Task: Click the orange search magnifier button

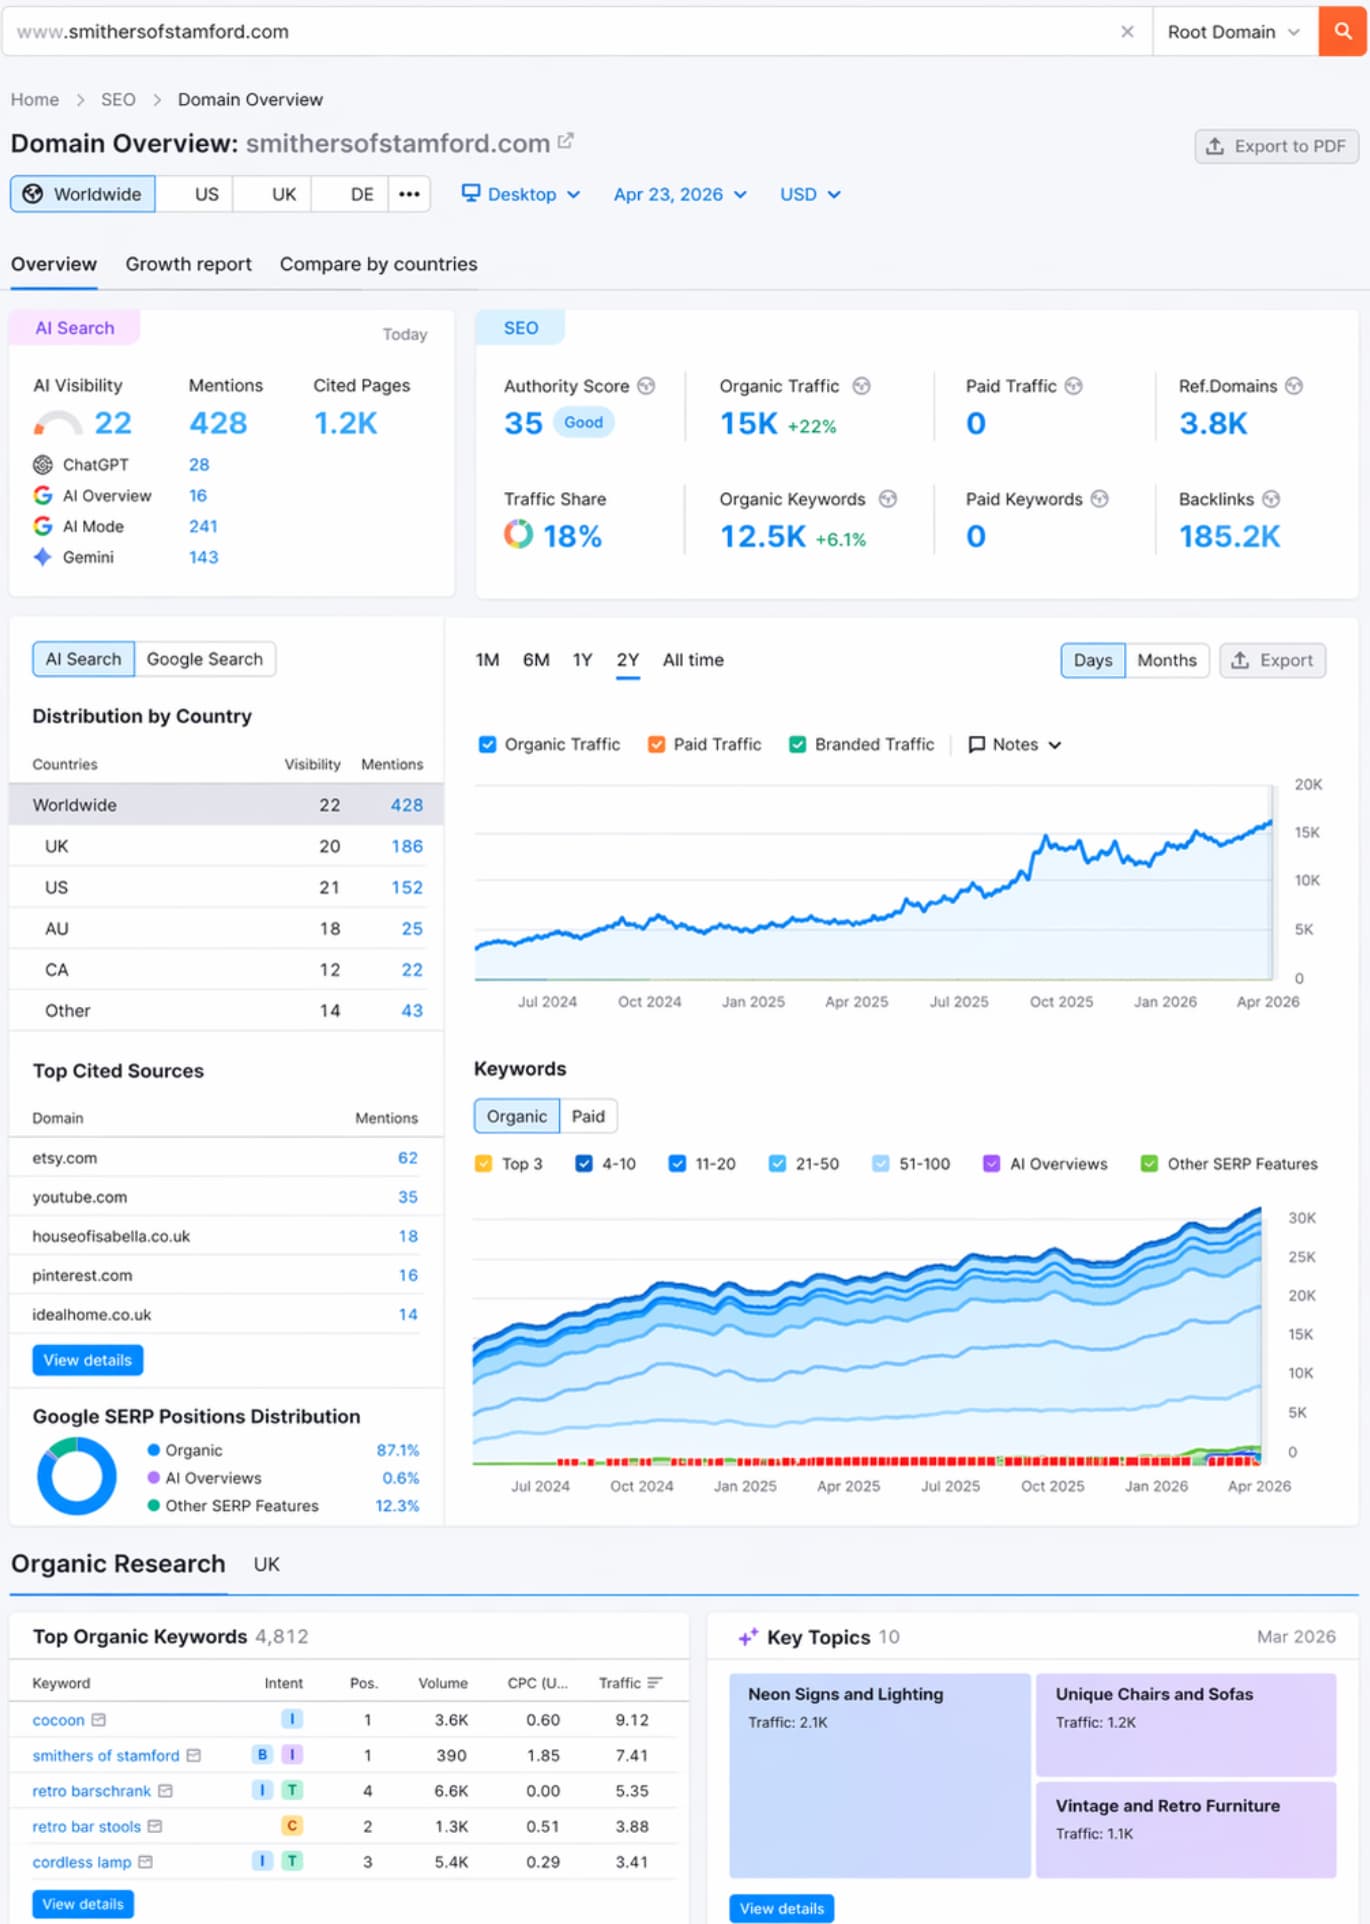Action: point(1343,32)
